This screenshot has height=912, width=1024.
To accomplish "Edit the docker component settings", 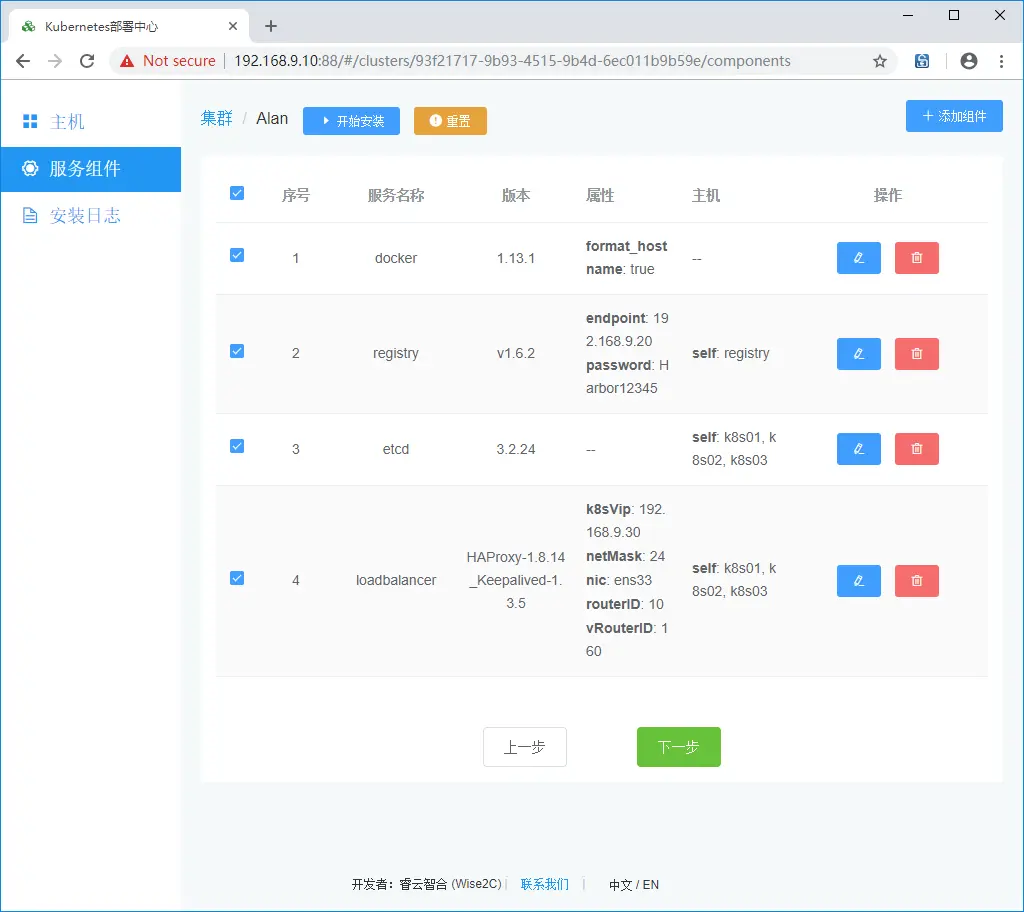I will (x=858, y=258).
